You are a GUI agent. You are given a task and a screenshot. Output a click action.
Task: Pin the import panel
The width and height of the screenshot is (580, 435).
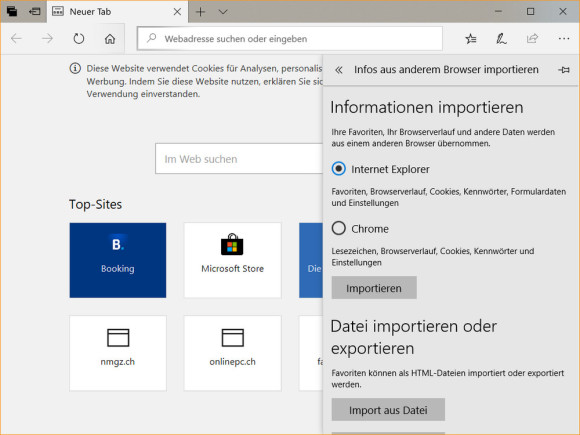coord(564,70)
